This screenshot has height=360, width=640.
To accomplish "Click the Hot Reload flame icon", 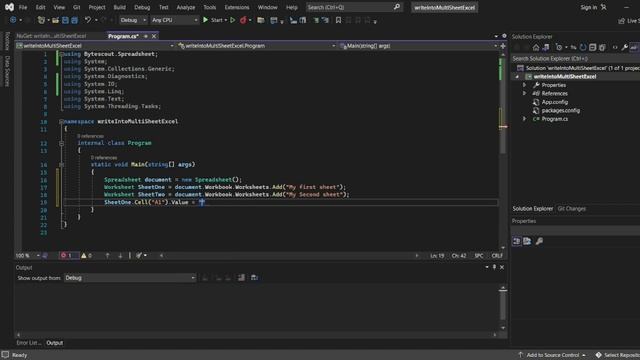I will [243, 20].
